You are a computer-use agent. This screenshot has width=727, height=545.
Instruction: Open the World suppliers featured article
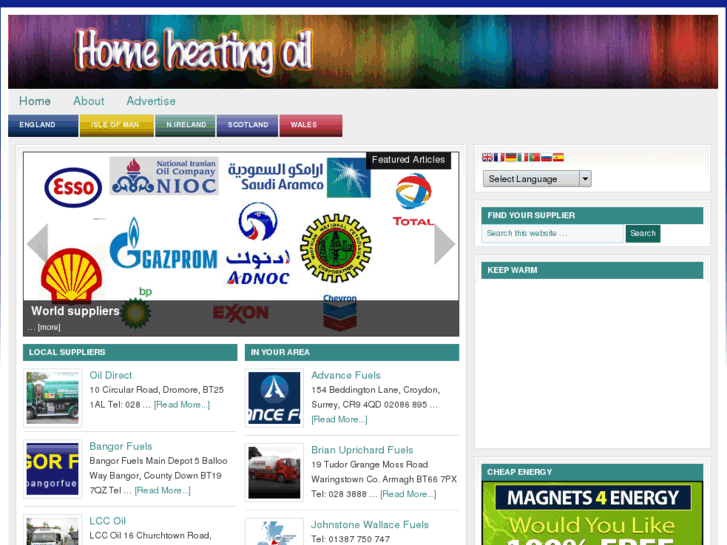(x=75, y=311)
